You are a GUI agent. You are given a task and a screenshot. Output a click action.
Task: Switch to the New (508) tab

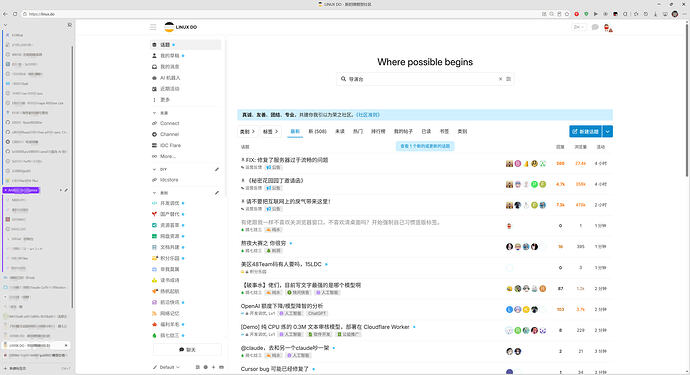[317, 131]
